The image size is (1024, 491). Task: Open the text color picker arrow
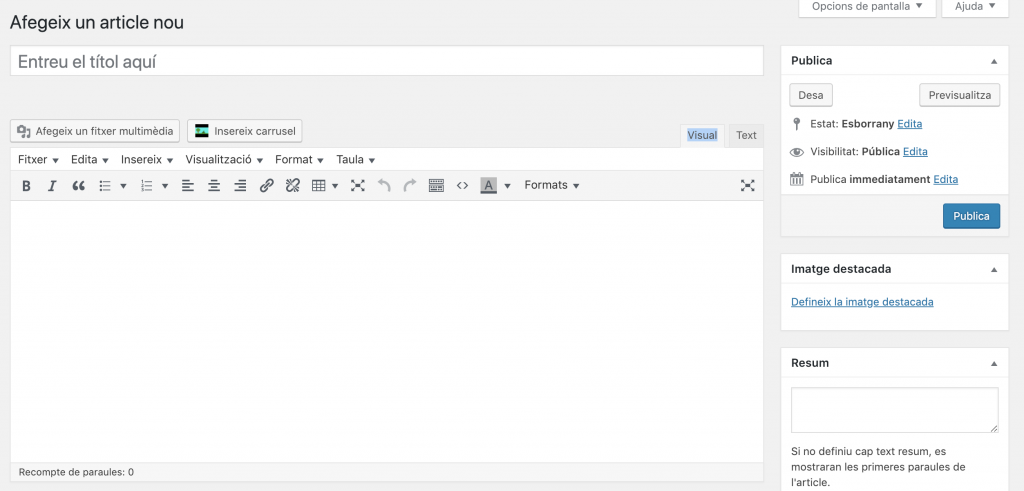507,186
